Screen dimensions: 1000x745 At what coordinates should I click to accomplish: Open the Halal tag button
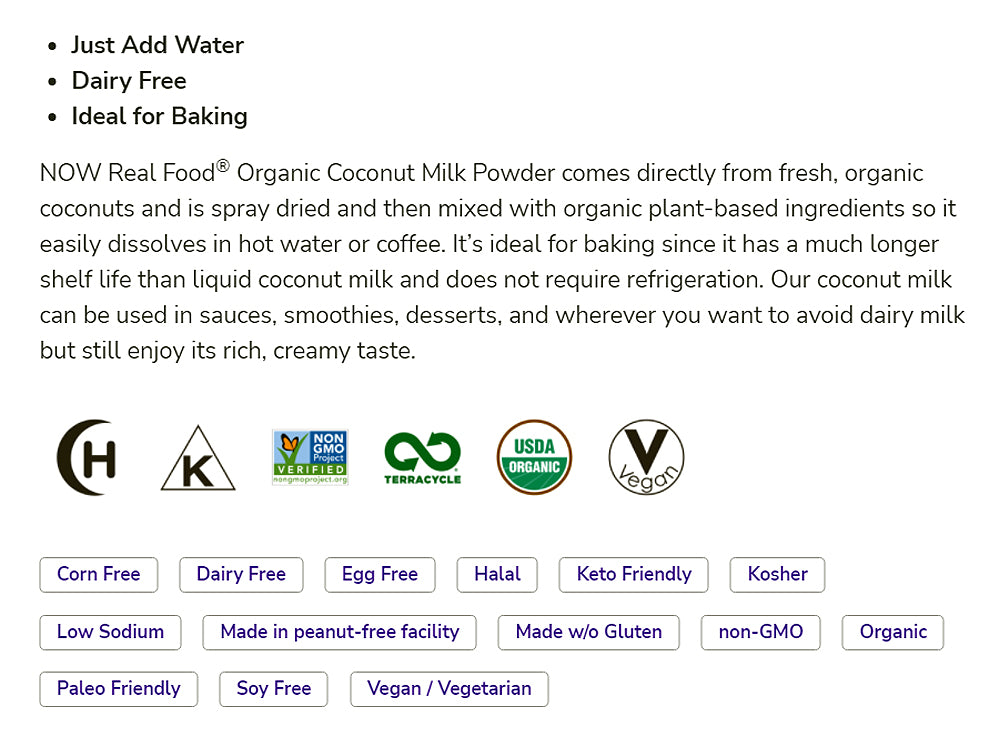pyautogui.click(x=497, y=574)
